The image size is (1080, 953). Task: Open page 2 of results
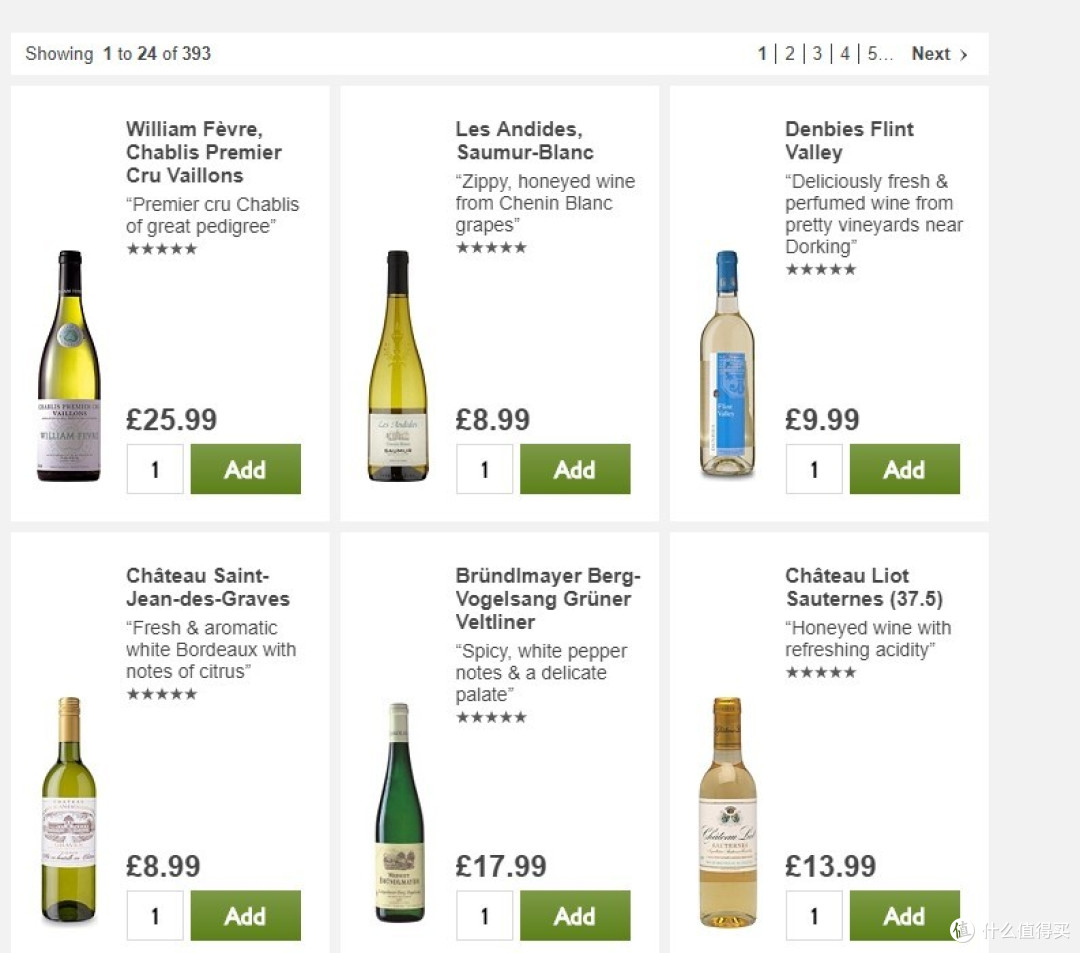789,54
